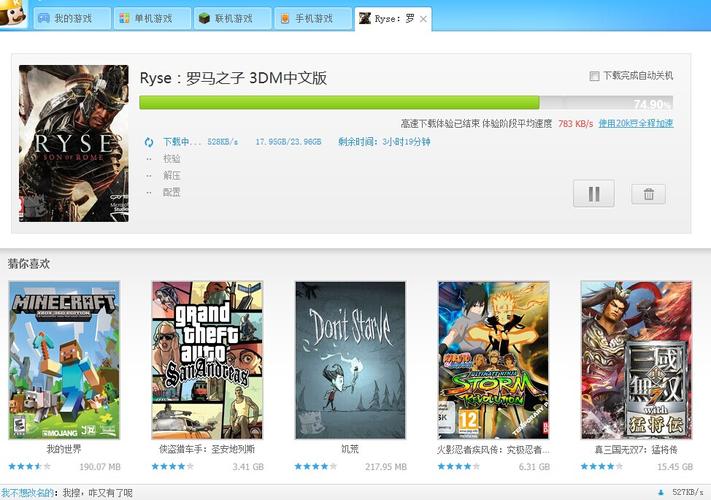Screen dimensions: 711x500
Task: Delete the Ryse download with trash icon
Action: [x=648, y=194]
